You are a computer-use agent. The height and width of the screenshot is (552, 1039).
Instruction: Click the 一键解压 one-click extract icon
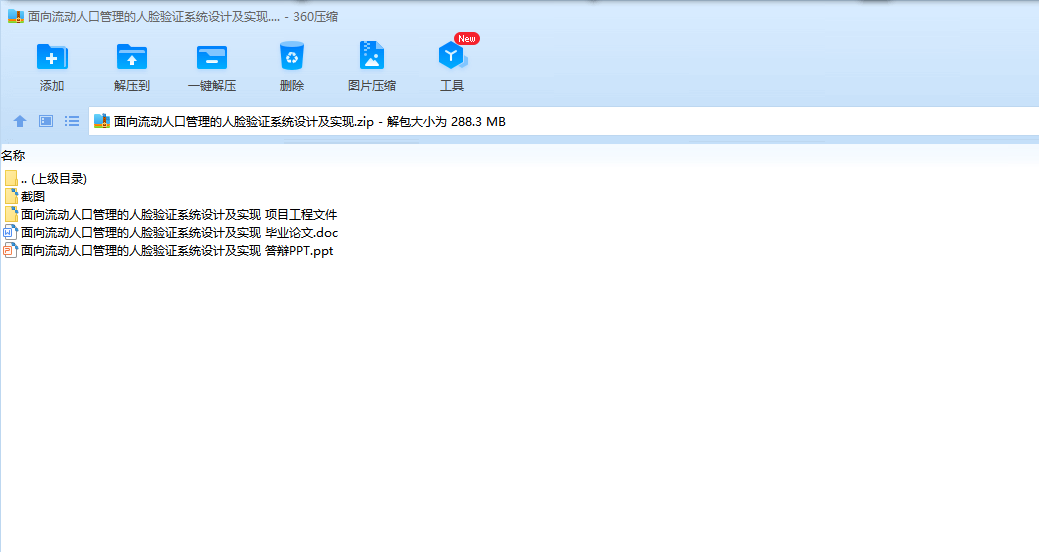212,57
